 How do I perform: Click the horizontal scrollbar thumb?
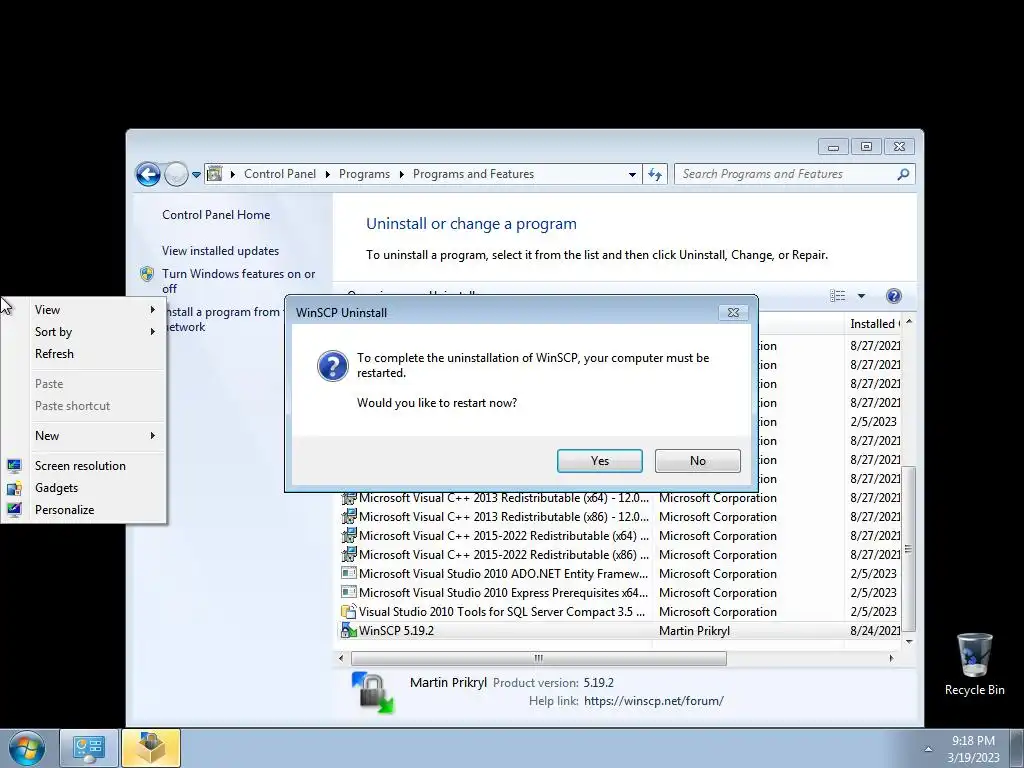539,658
